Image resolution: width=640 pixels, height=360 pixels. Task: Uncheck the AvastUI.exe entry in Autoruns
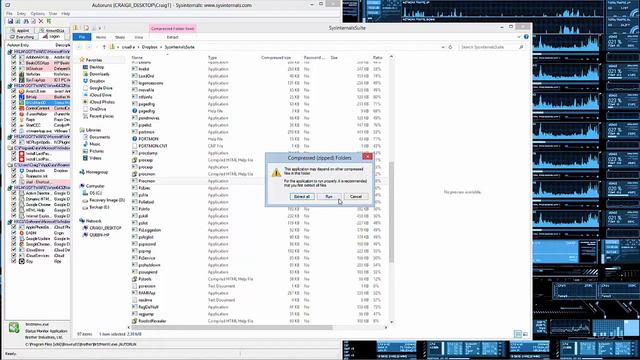(14, 91)
